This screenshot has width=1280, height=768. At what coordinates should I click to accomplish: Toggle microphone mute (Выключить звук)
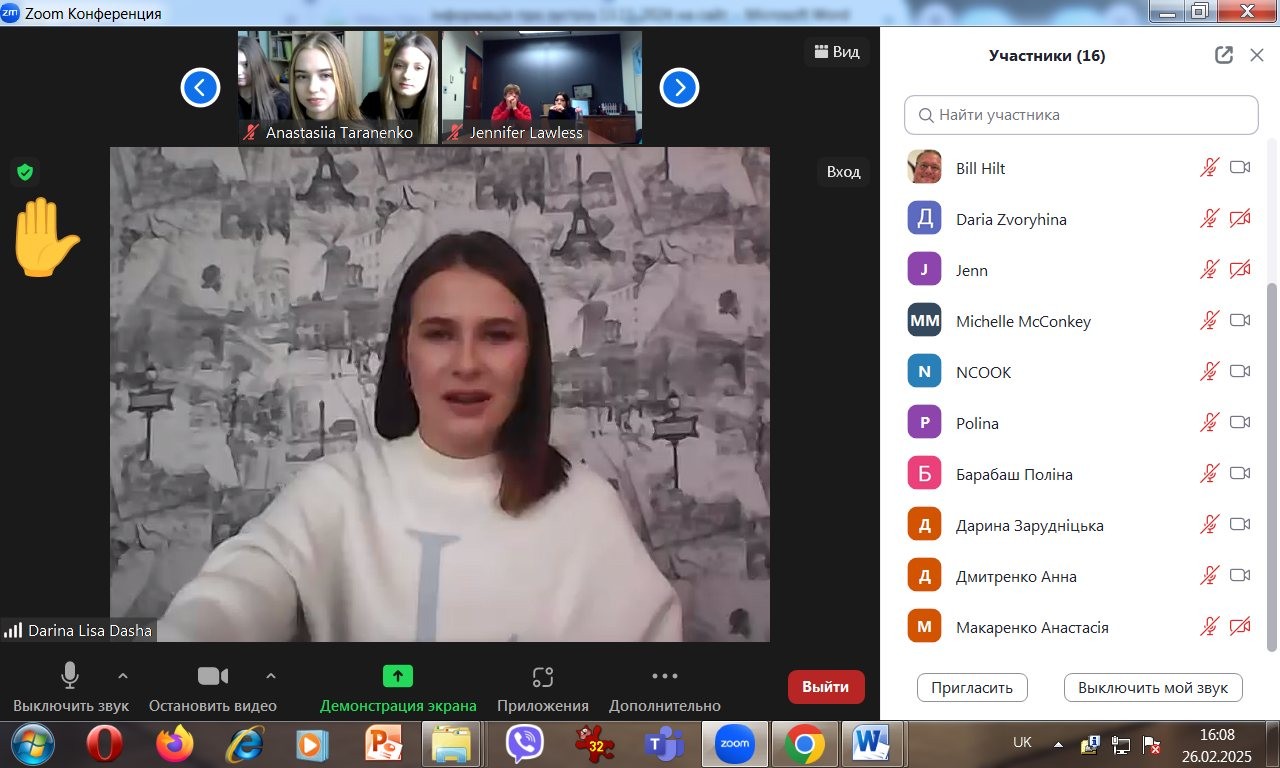(x=70, y=677)
